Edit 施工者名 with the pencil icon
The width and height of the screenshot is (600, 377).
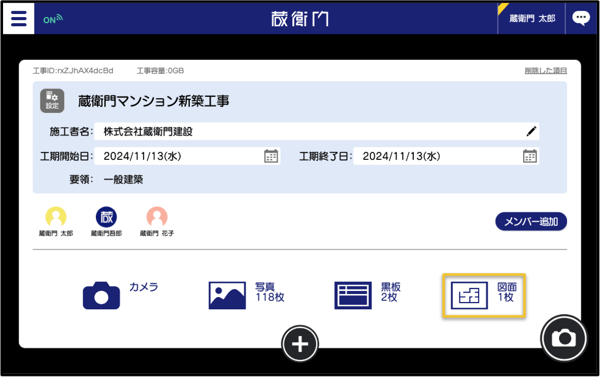[x=531, y=131]
